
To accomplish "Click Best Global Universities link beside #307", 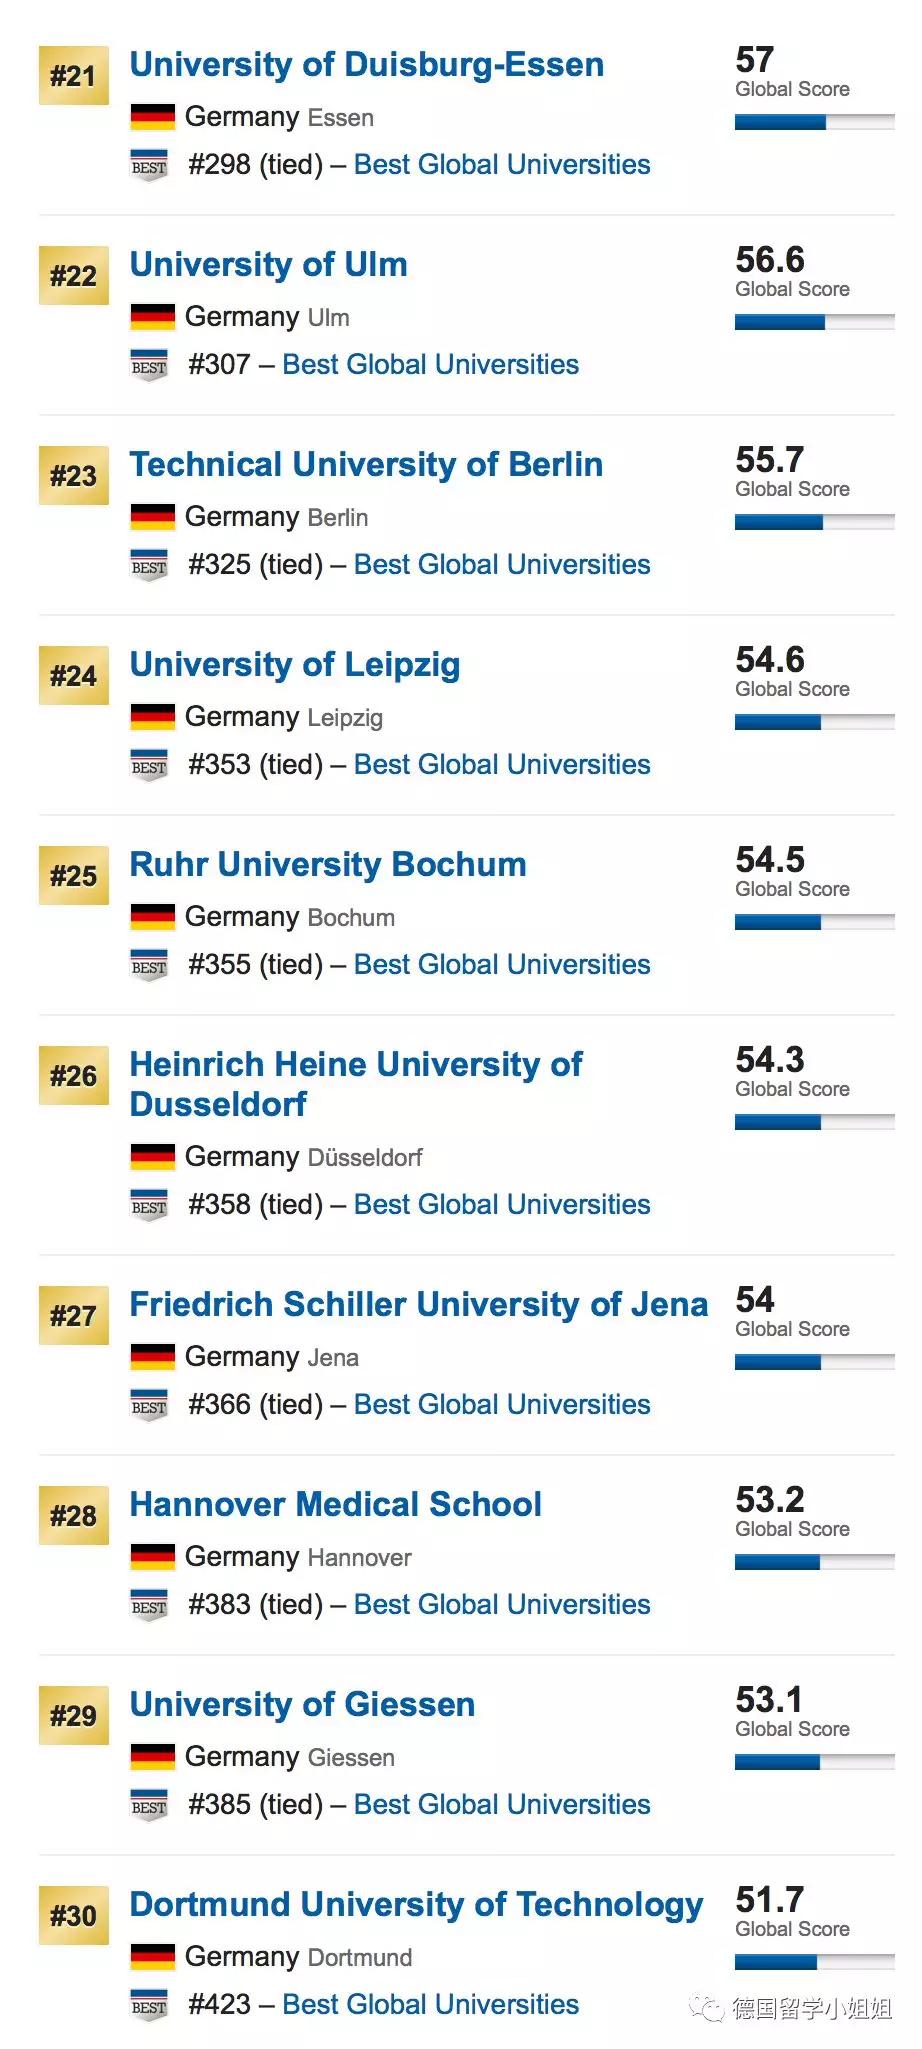I will tap(430, 365).
